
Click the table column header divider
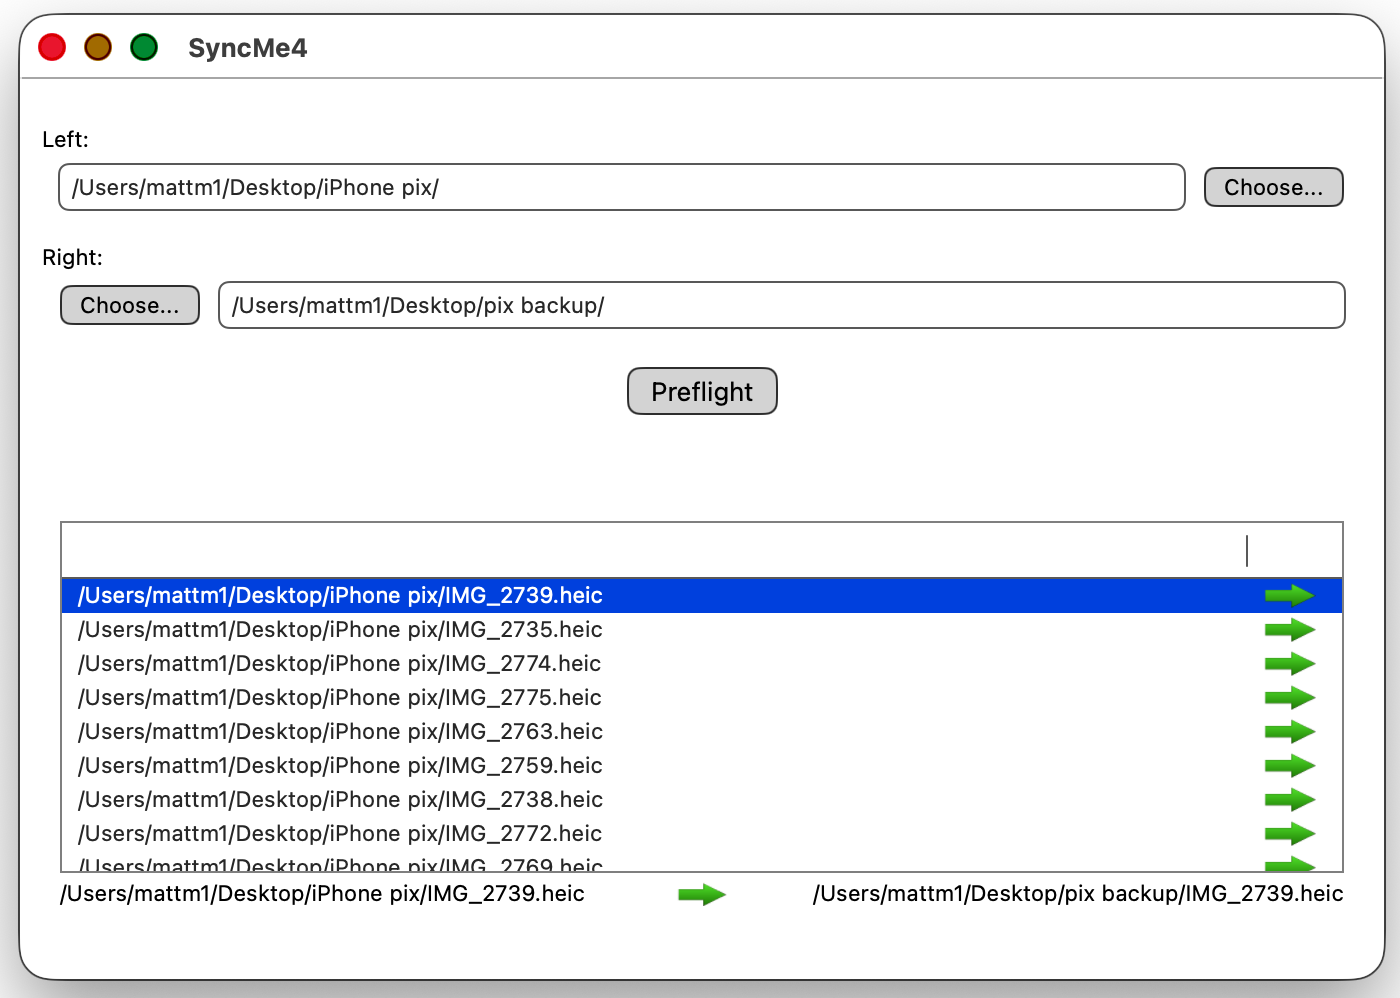[x=1247, y=551]
